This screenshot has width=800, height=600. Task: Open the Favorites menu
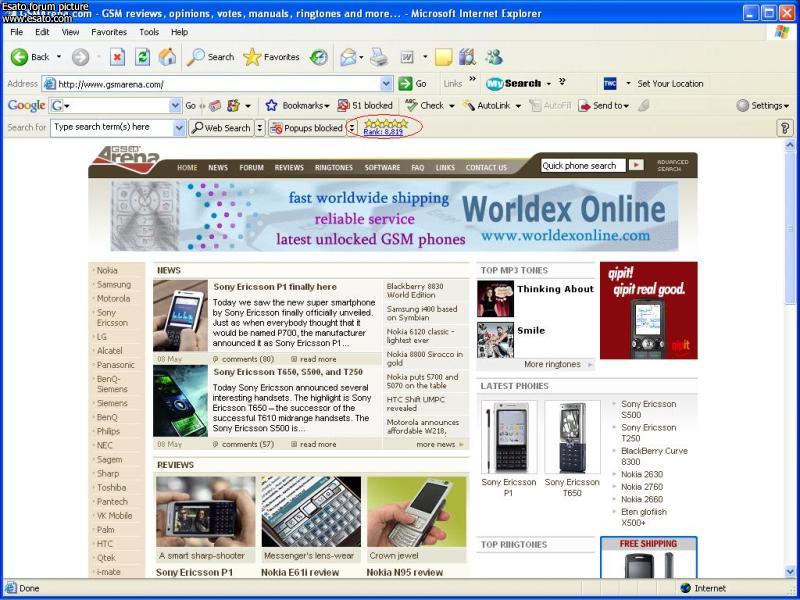tap(109, 32)
